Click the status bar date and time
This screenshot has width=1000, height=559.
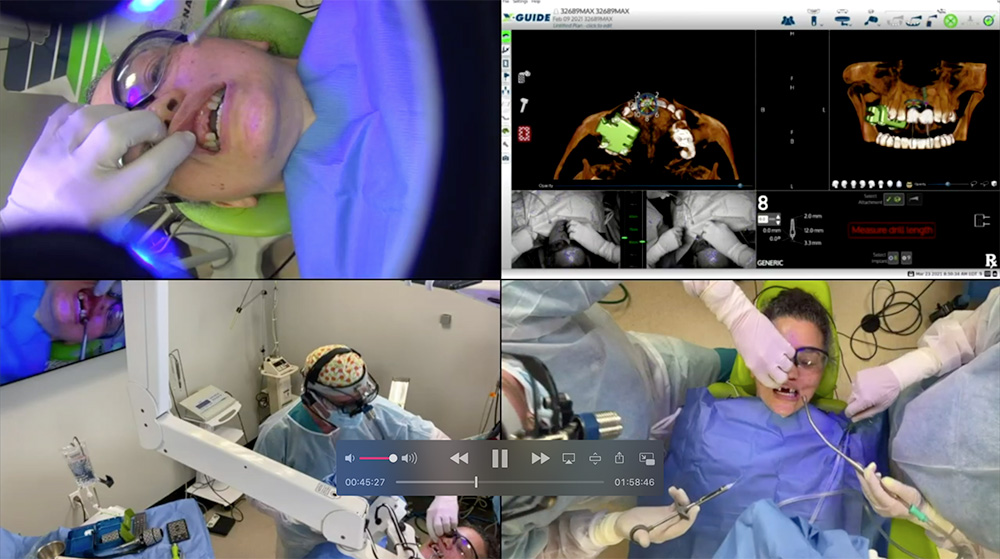click(946, 273)
